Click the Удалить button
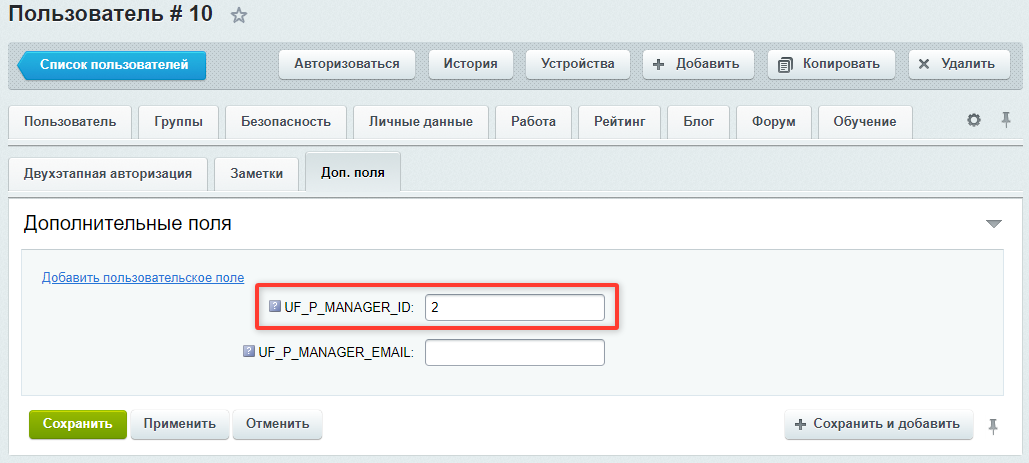1029x463 pixels. point(959,64)
